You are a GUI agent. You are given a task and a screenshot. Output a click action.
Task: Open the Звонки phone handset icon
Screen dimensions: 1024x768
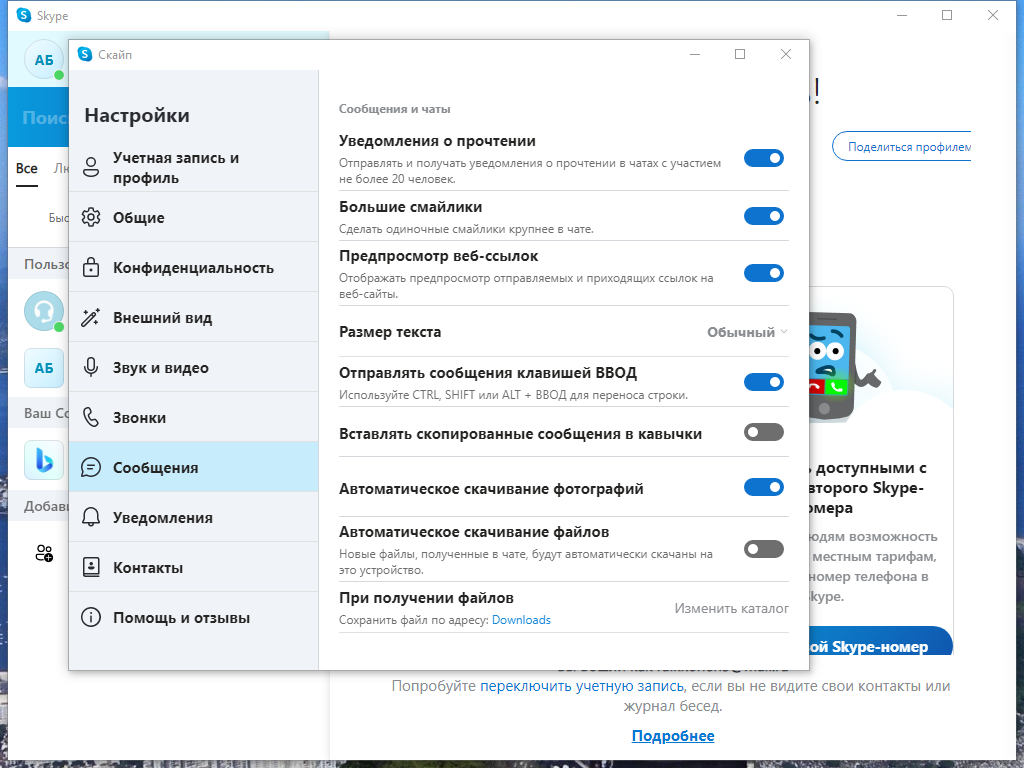91,417
